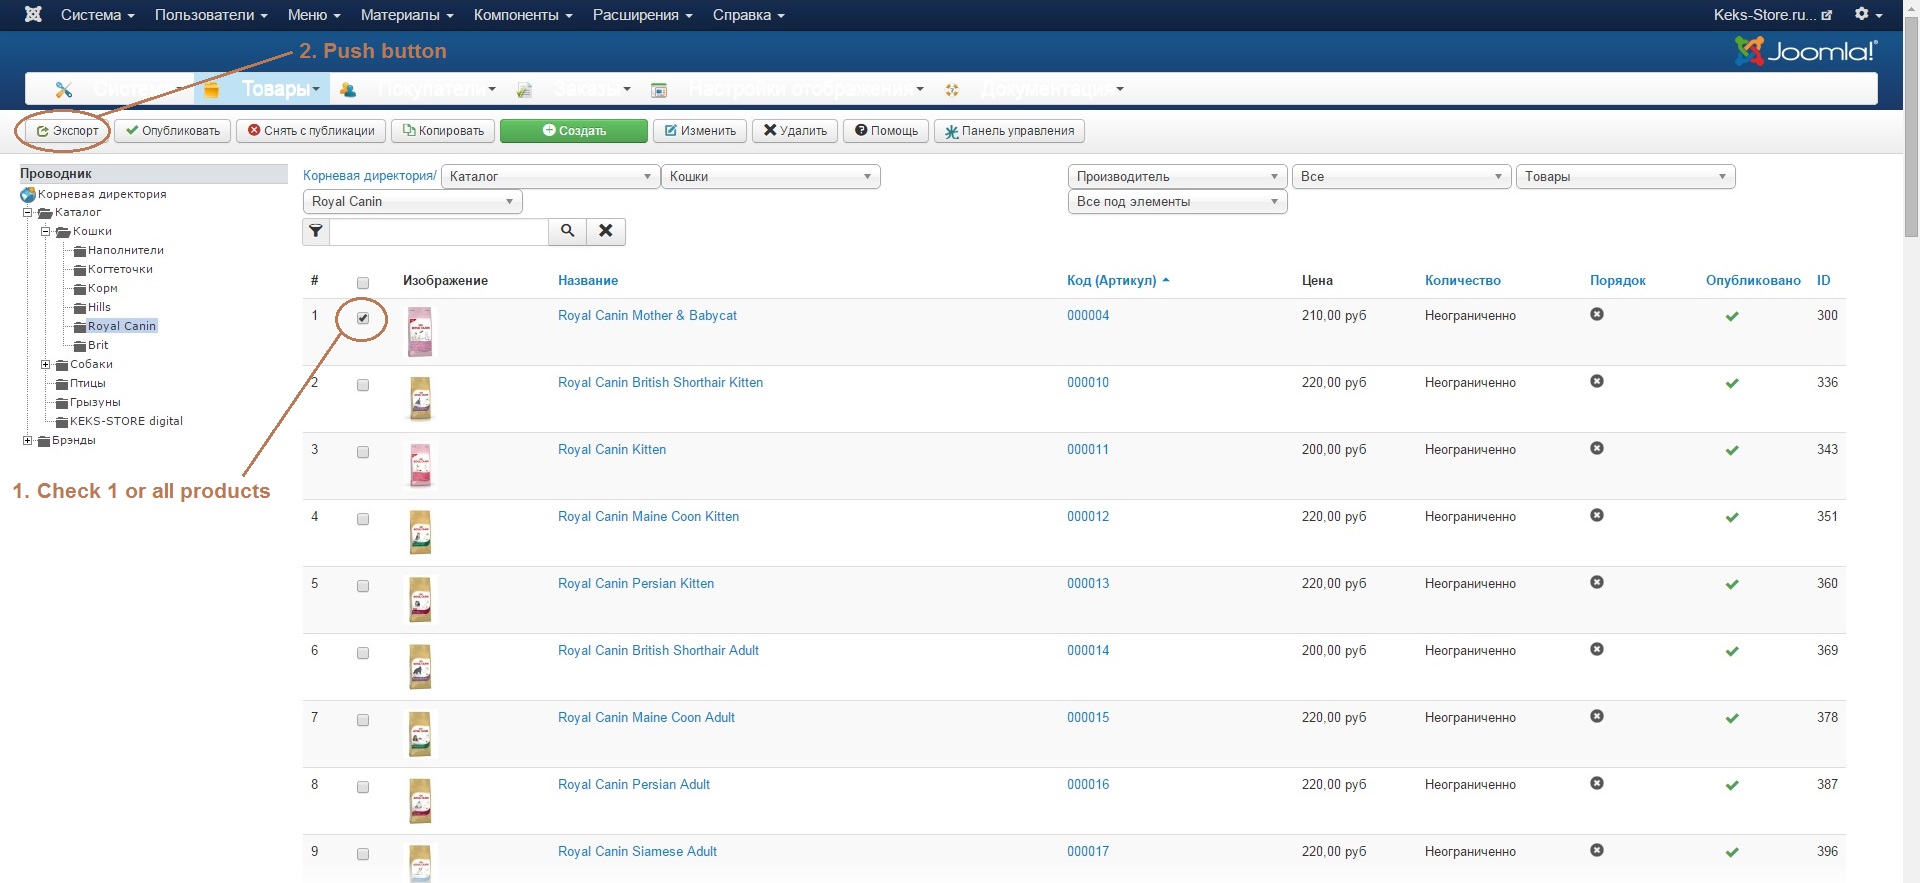Image resolution: width=1920 pixels, height=883 pixels.
Task: Click the Root directory globe icon in tree
Action: tap(28, 194)
